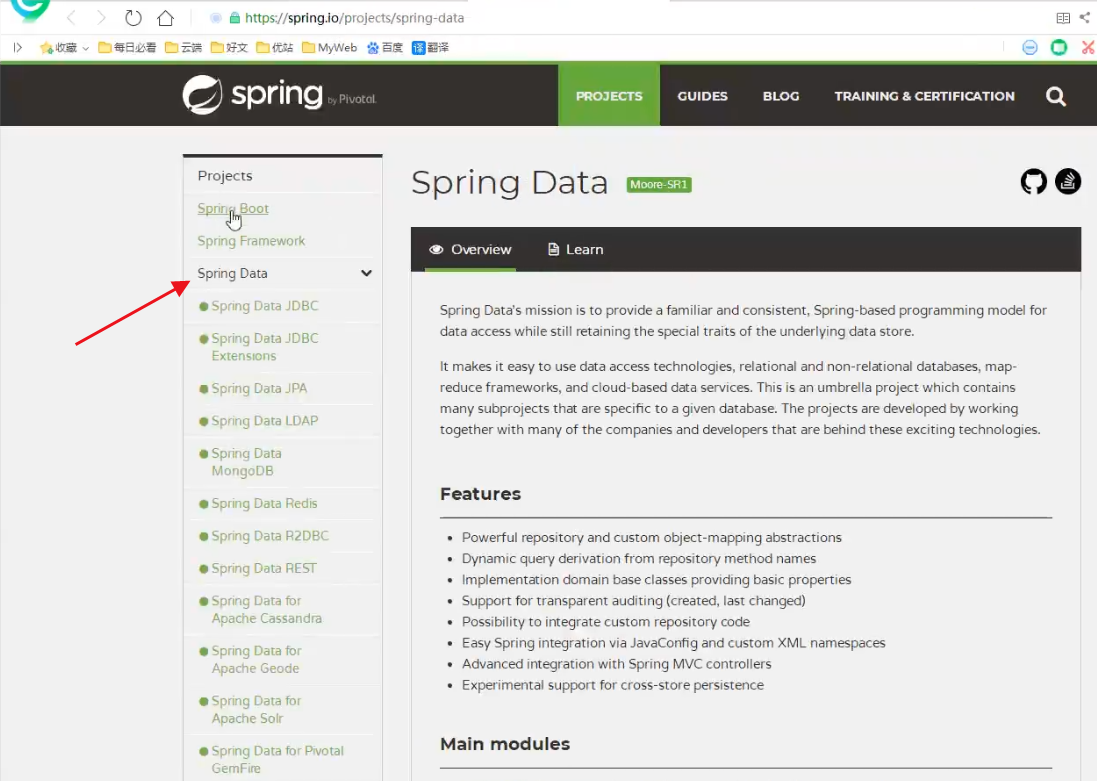Click the browser back arrow

click(x=71, y=18)
